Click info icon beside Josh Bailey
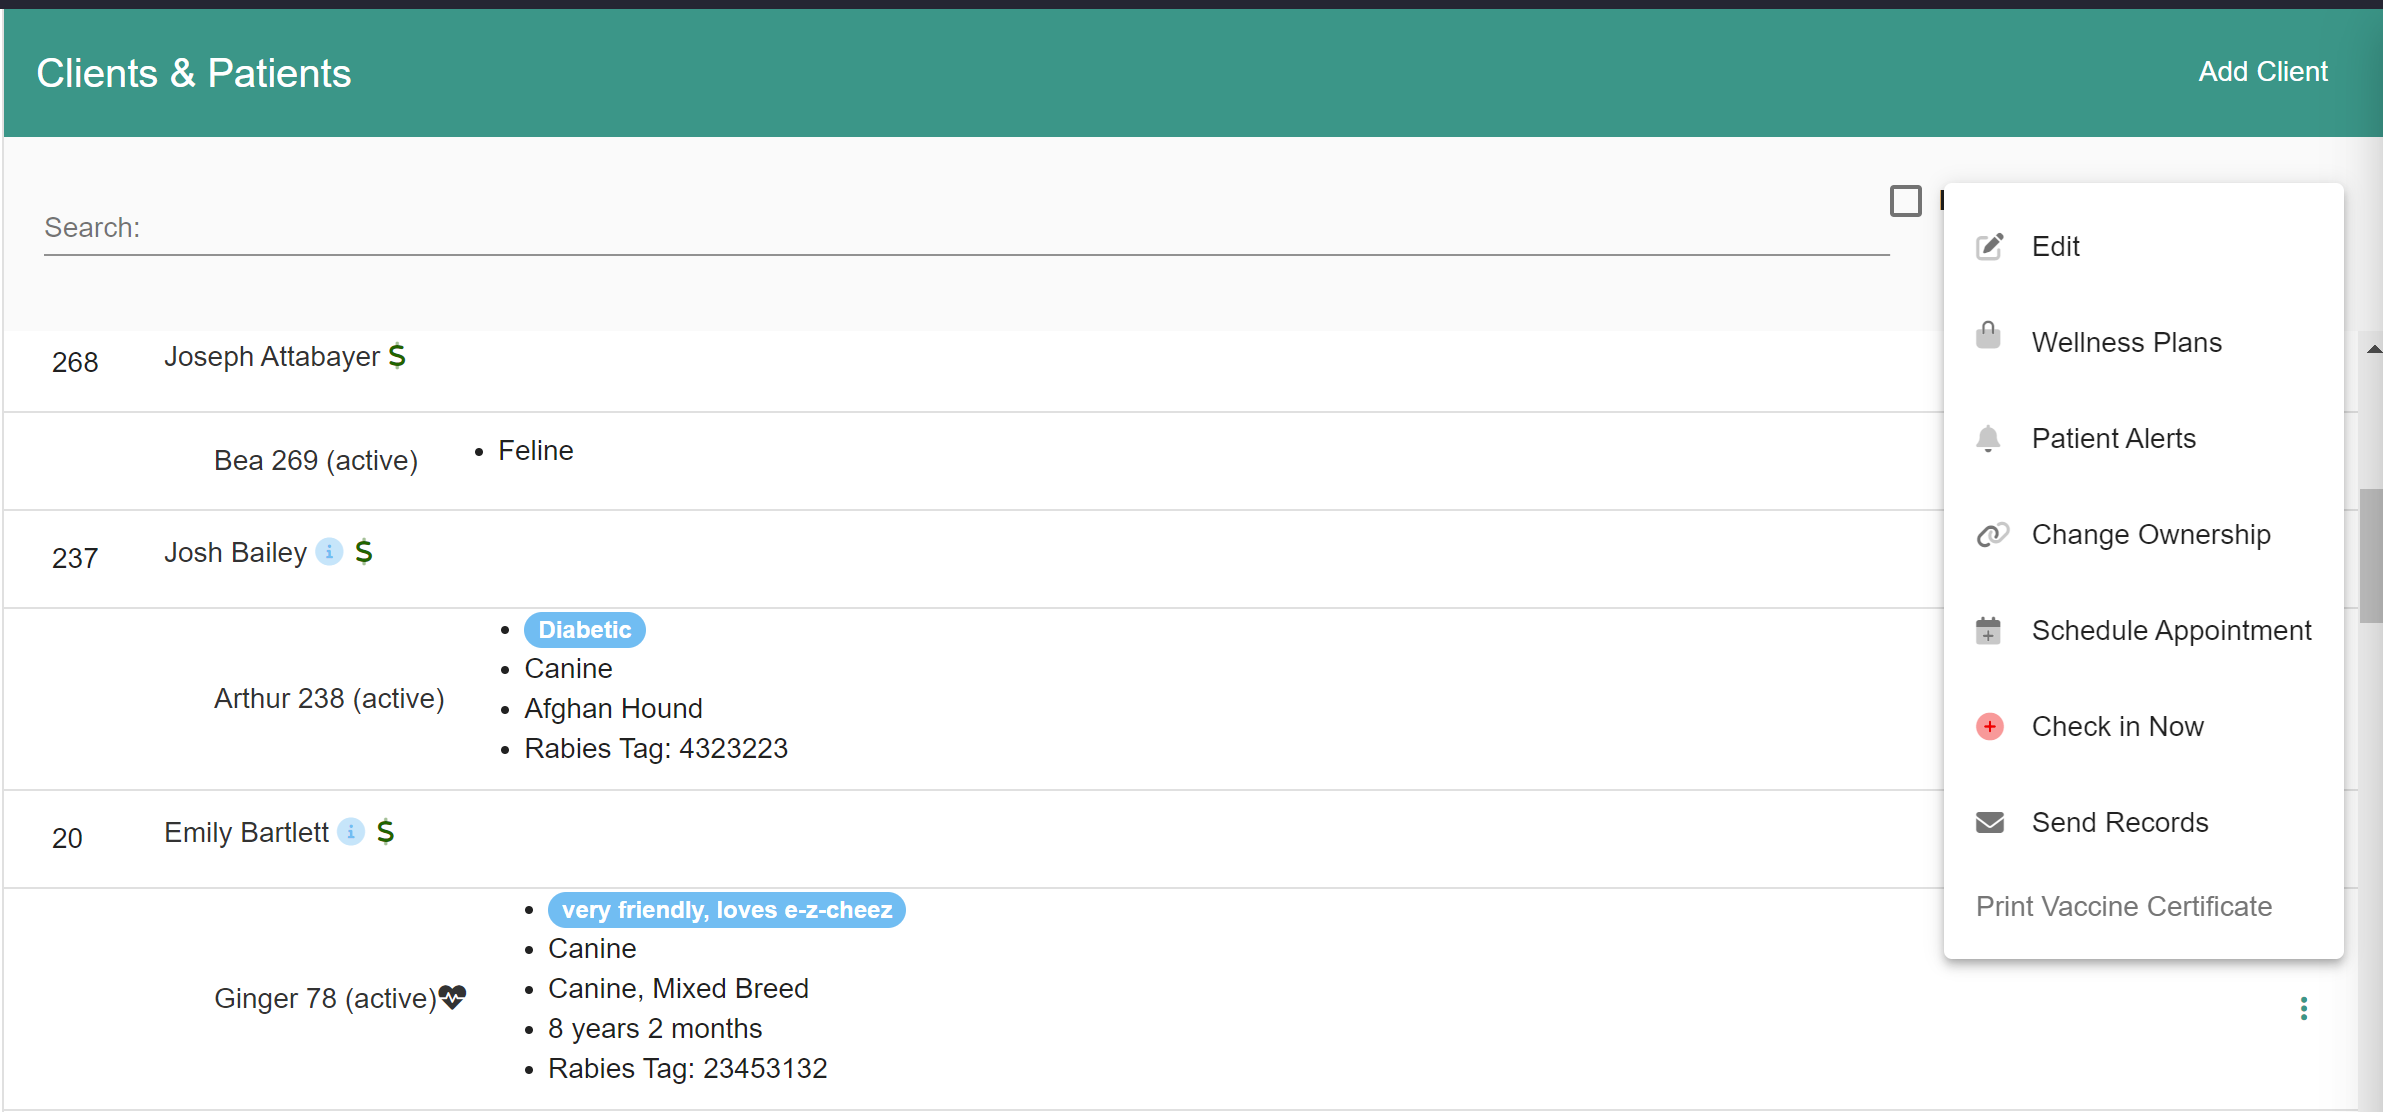This screenshot has width=2383, height=1112. (329, 552)
